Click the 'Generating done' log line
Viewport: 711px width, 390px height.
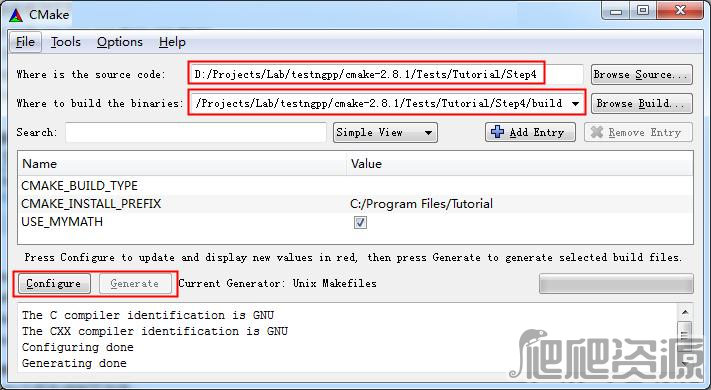tap(74, 363)
